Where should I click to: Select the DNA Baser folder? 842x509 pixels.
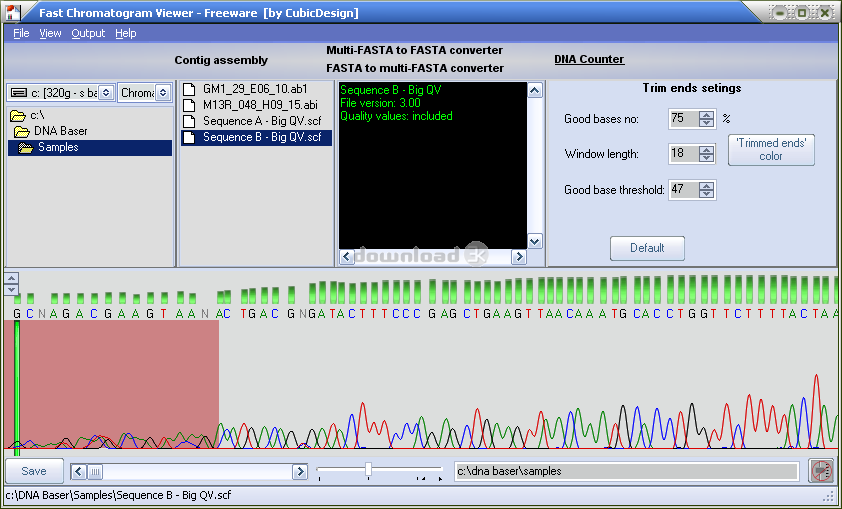click(60, 131)
